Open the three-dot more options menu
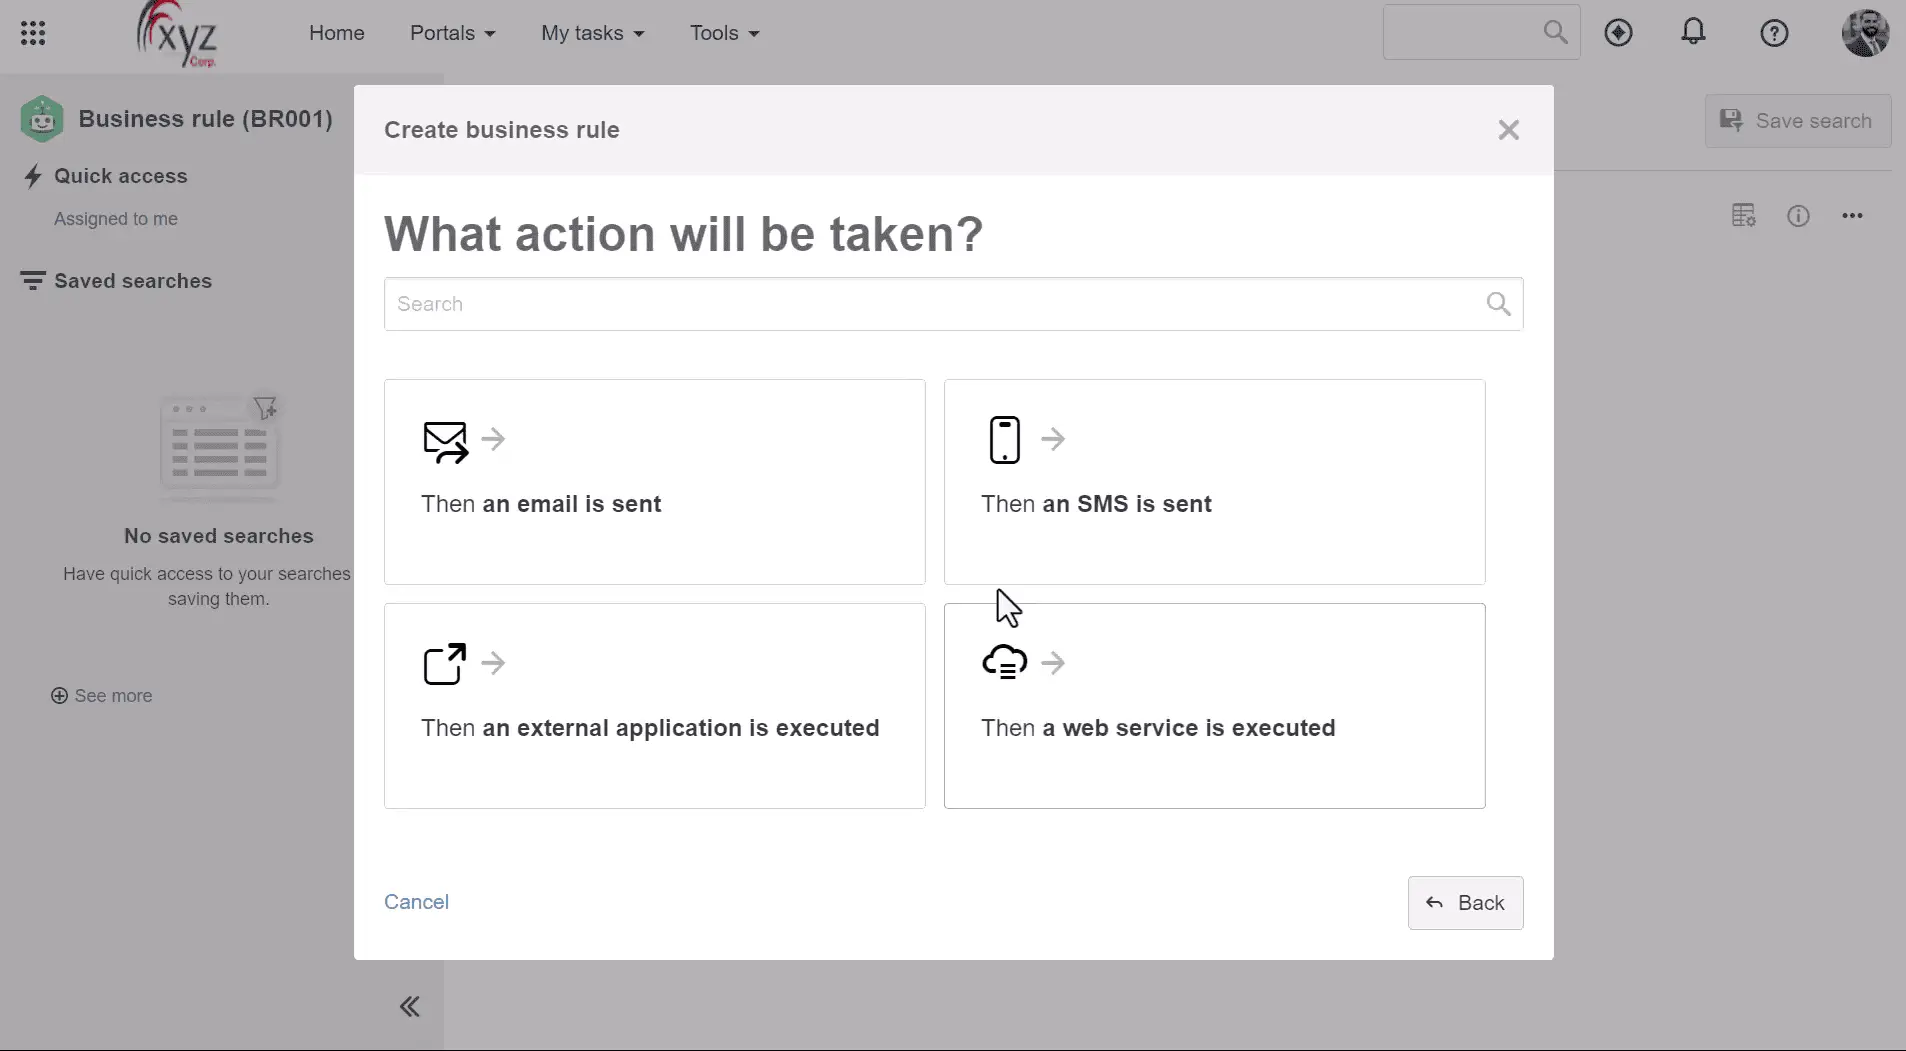Screen dimensions: 1906x1051 point(1852,216)
